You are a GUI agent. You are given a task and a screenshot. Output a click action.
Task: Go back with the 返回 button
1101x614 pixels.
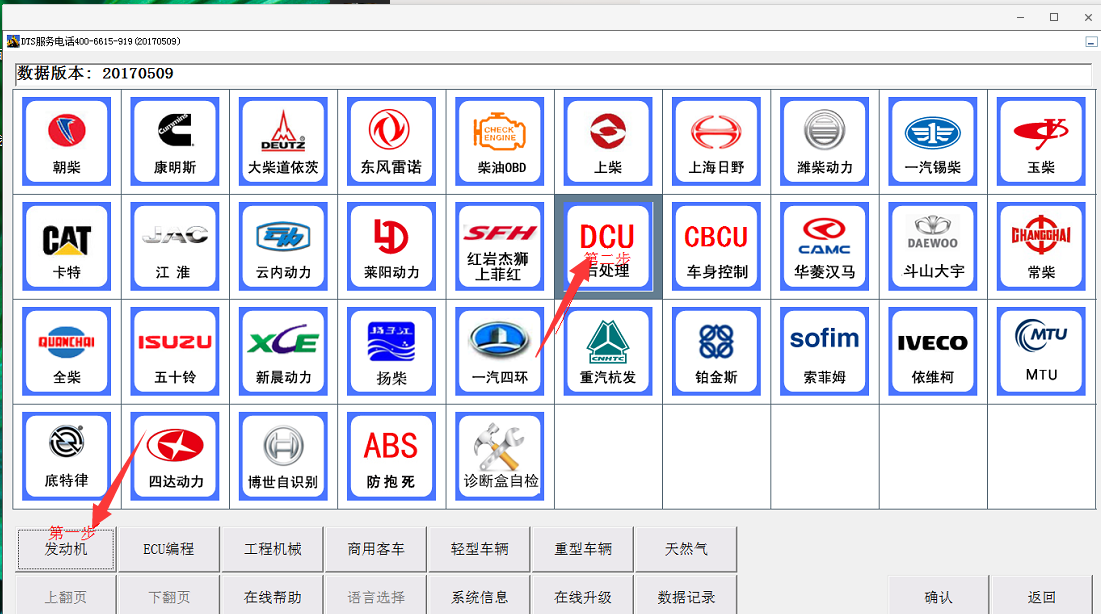tap(1041, 596)
